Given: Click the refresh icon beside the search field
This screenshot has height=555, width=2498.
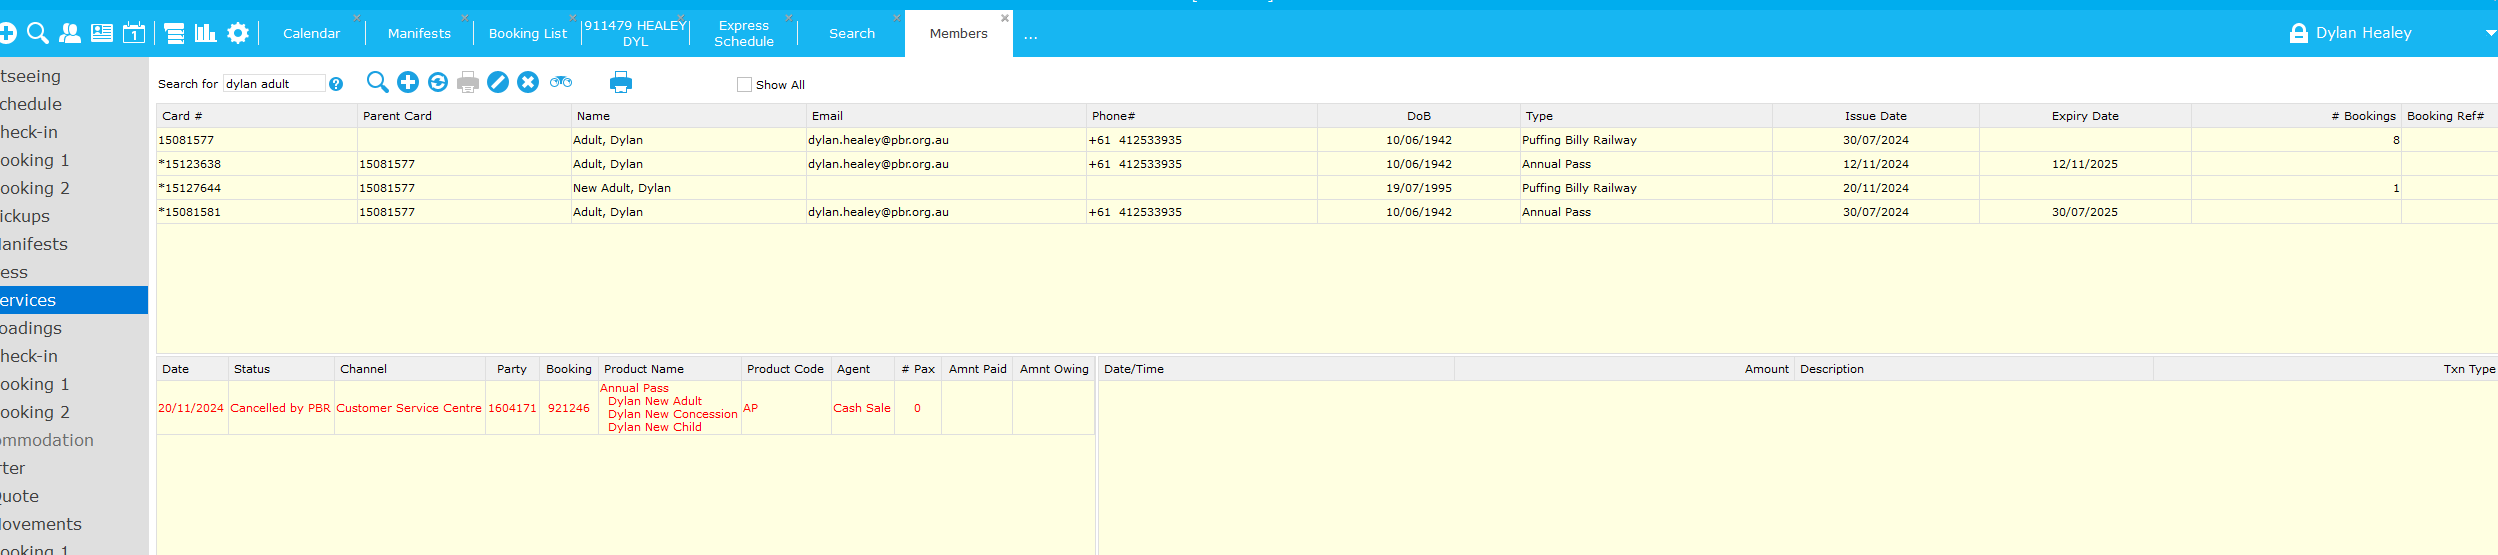Looking at the screenshot, I should click(438, 82).
